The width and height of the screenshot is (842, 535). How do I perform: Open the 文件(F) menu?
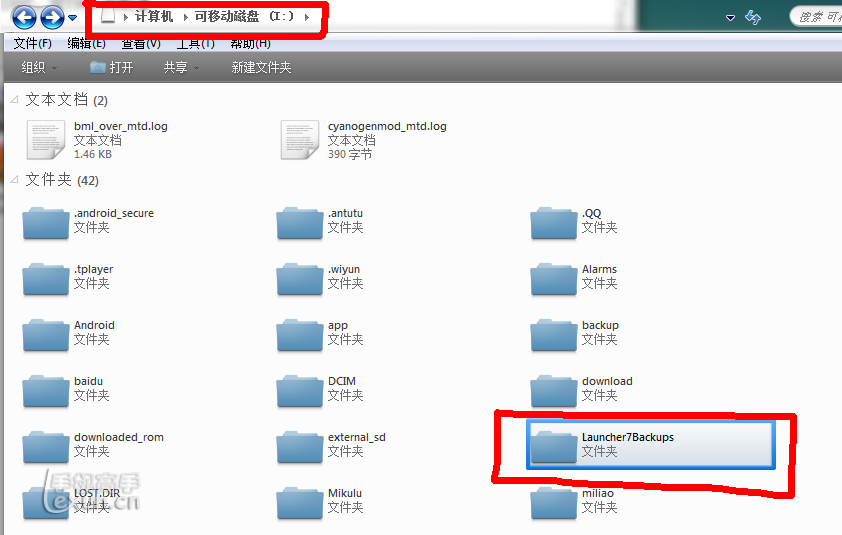(x=32, y=44)
